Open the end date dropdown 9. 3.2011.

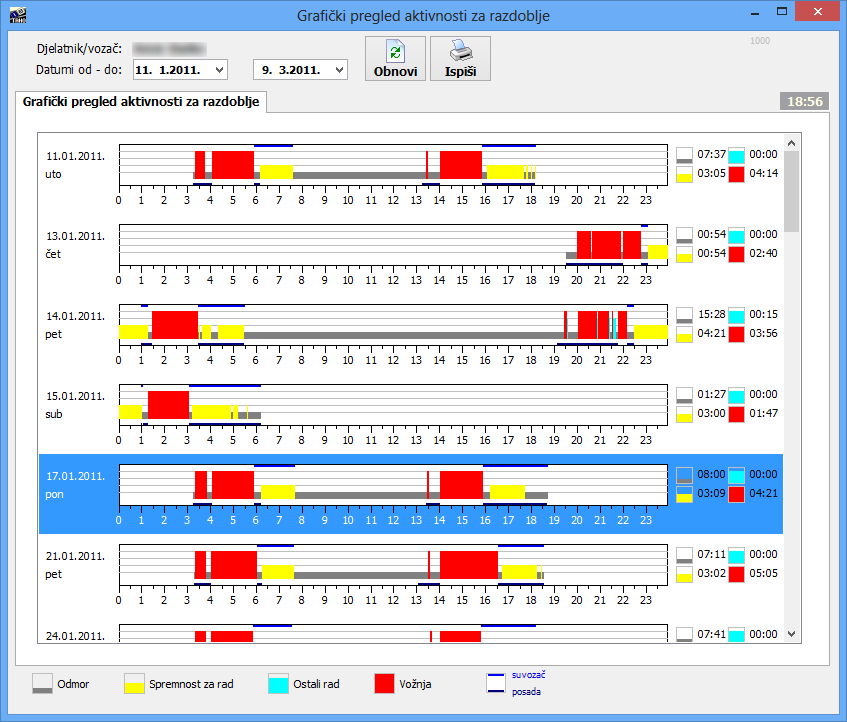[x=339, y=70]
